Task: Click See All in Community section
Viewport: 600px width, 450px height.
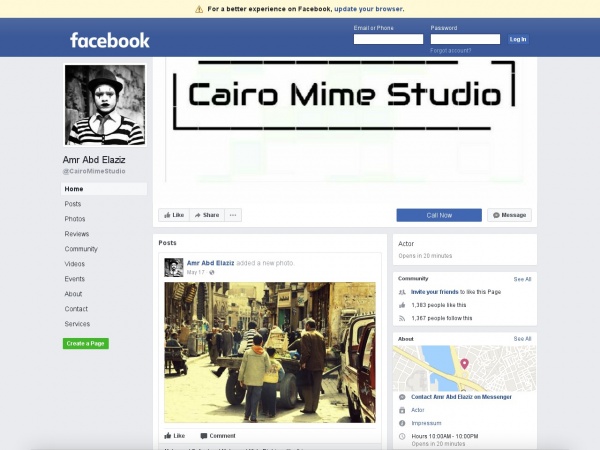Action: (522, 279)
